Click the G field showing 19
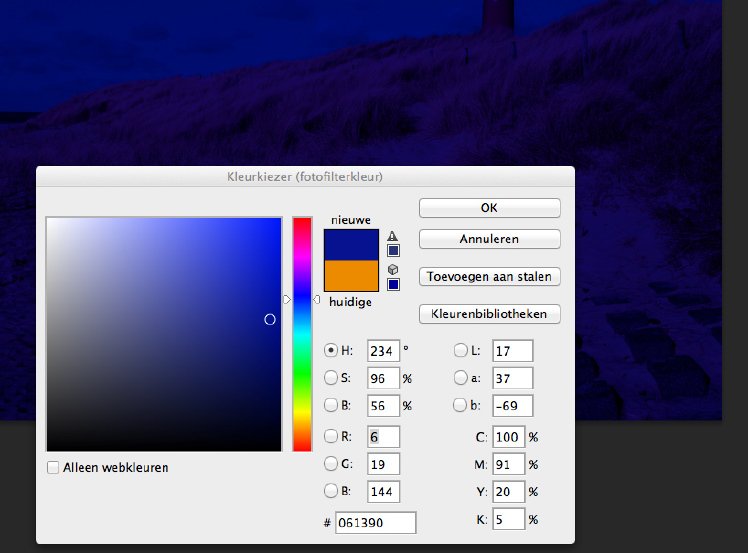This screenshot has width=748, height=553. [383, 464]
